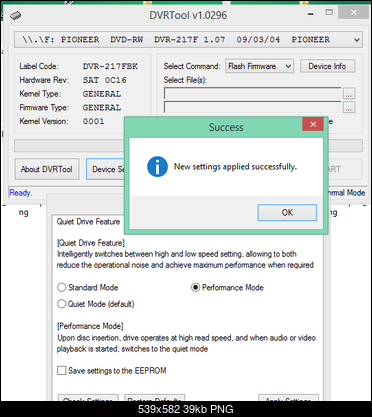Click the 'New settings applied successfully.' message

click(x=235, y=166)
